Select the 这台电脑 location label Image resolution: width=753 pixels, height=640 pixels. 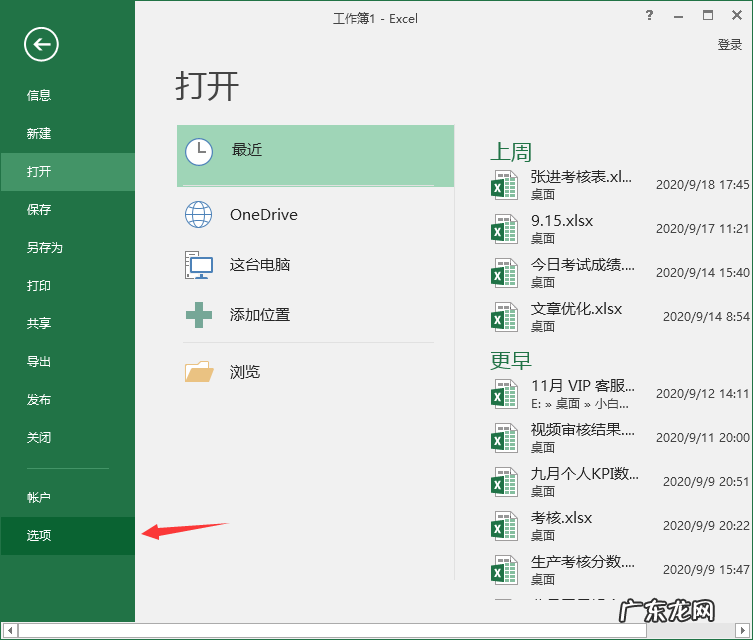click(x=260, y=265)
